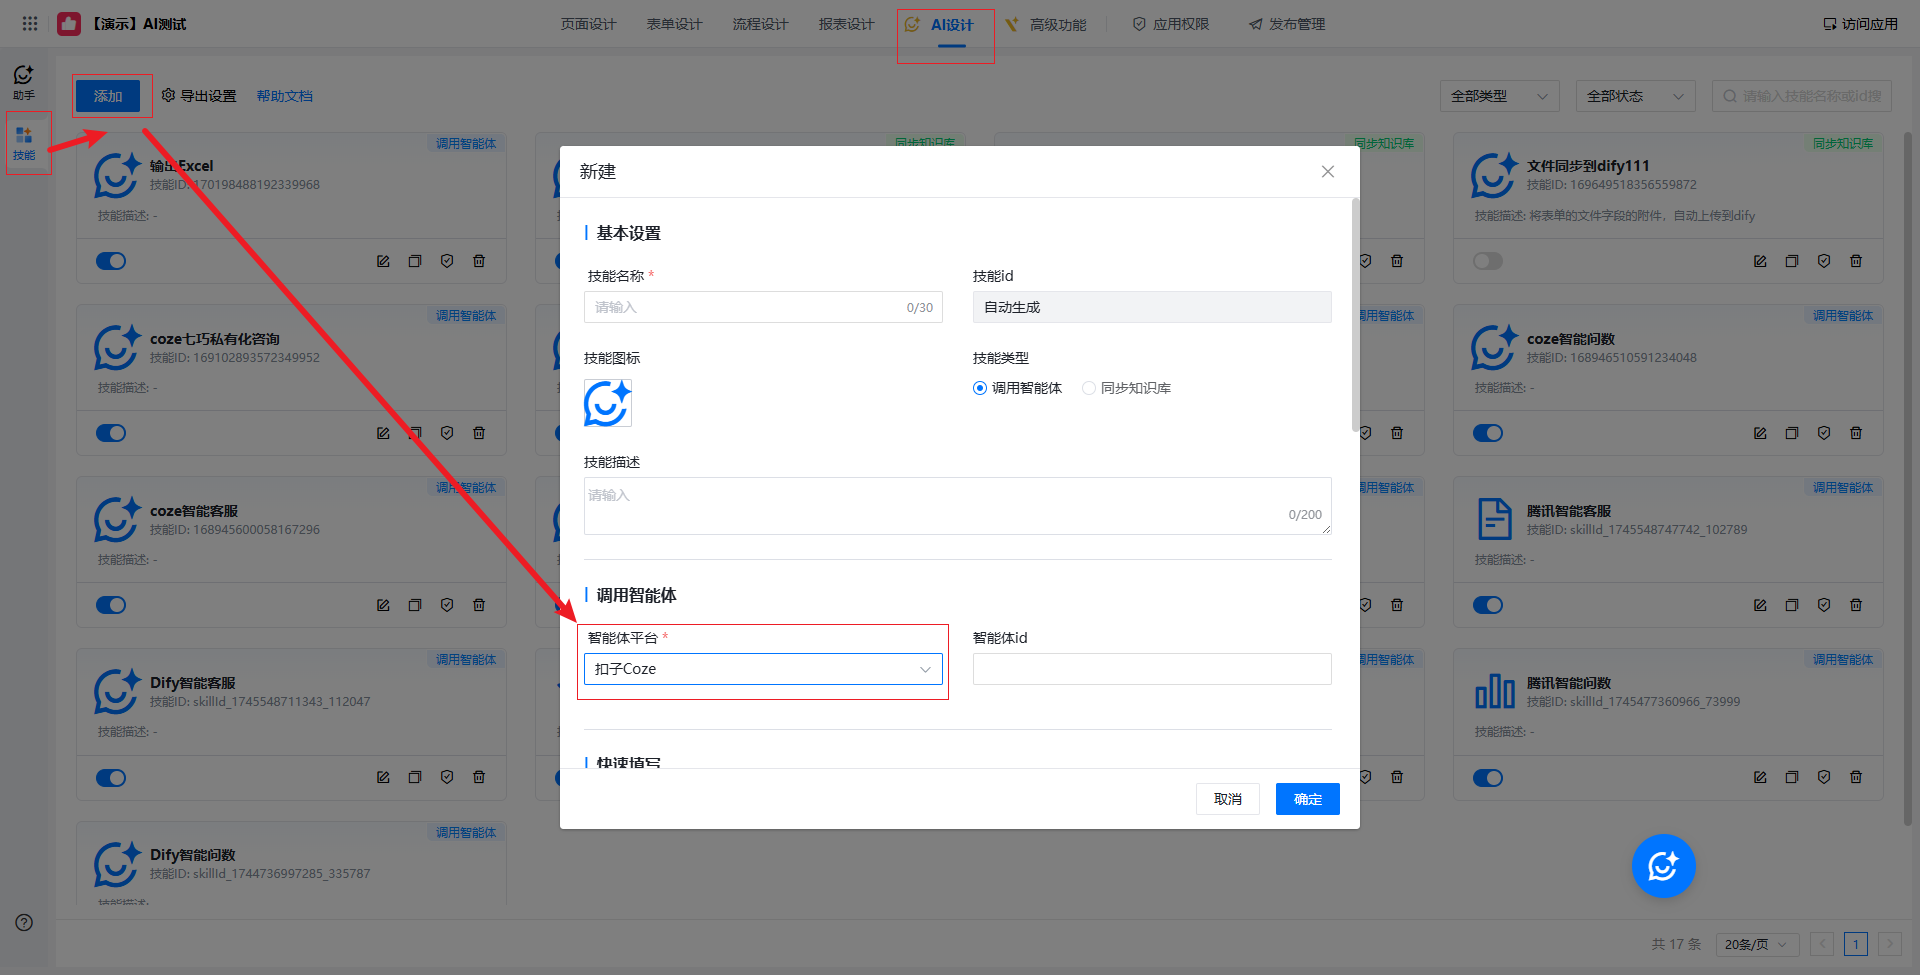This screenshot has height=975, width=1920.
Task: Open the 全部状态 filter dropdown
Action: pos(1634,96)
